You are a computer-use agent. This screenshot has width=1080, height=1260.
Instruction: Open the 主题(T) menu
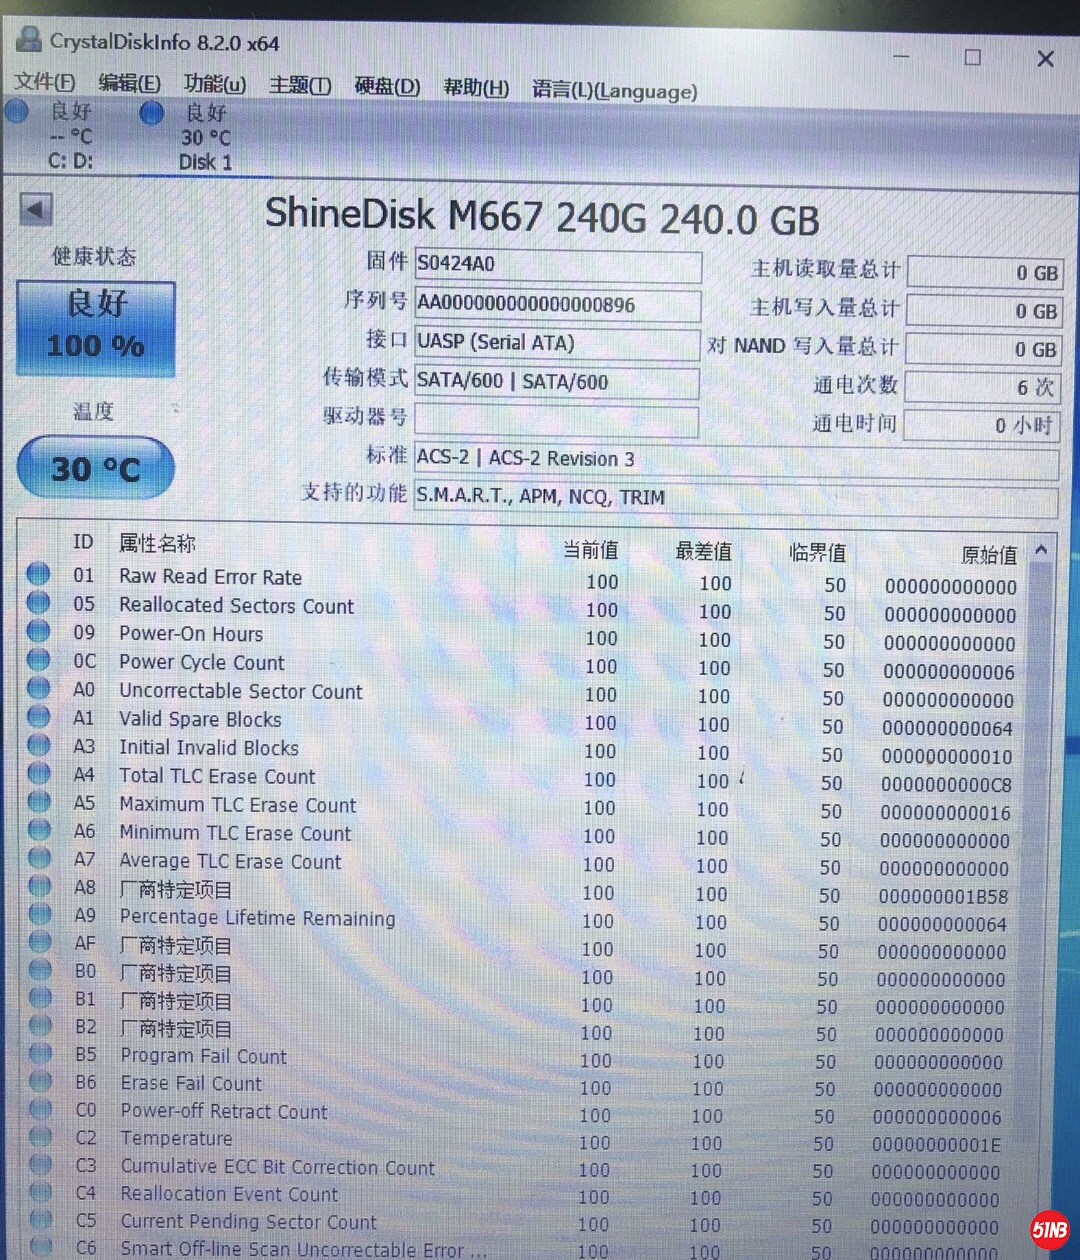click(300, 85)
